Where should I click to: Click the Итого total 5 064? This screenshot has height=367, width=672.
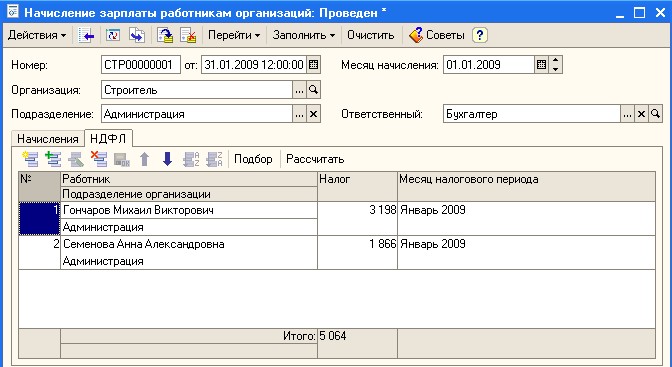click(333, 336)
